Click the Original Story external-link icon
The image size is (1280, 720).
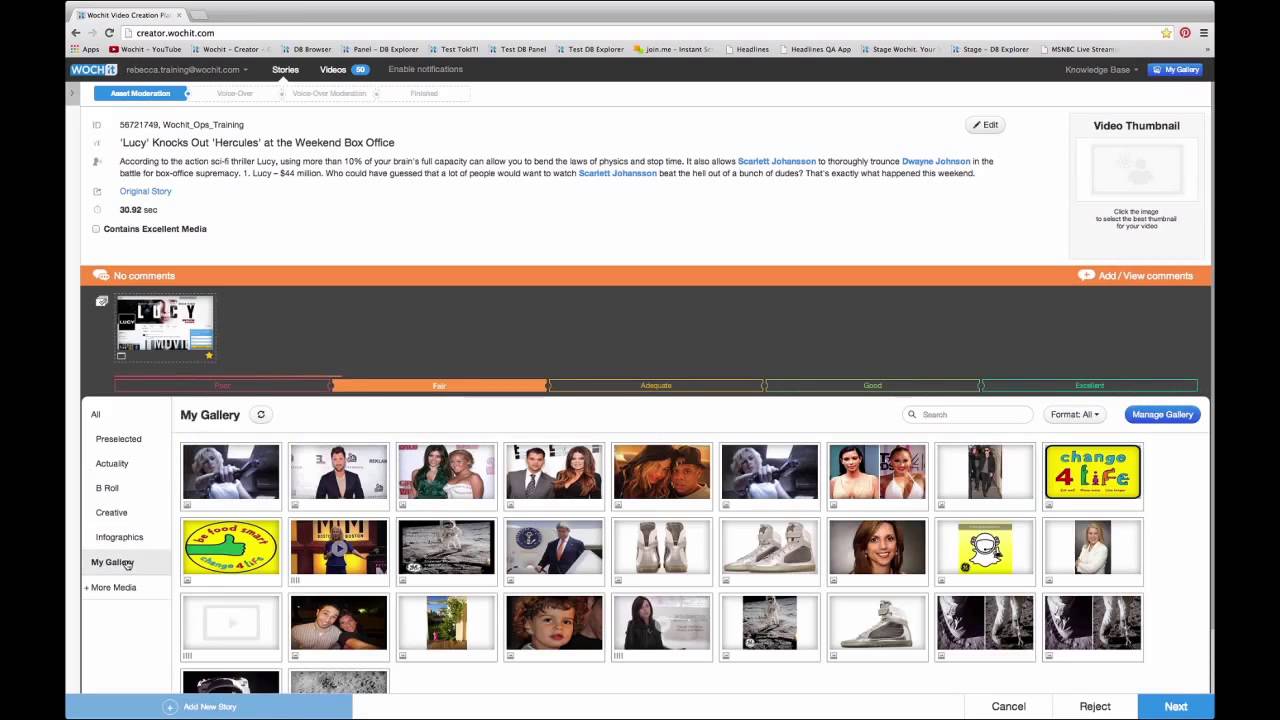(x=97, y=191)
